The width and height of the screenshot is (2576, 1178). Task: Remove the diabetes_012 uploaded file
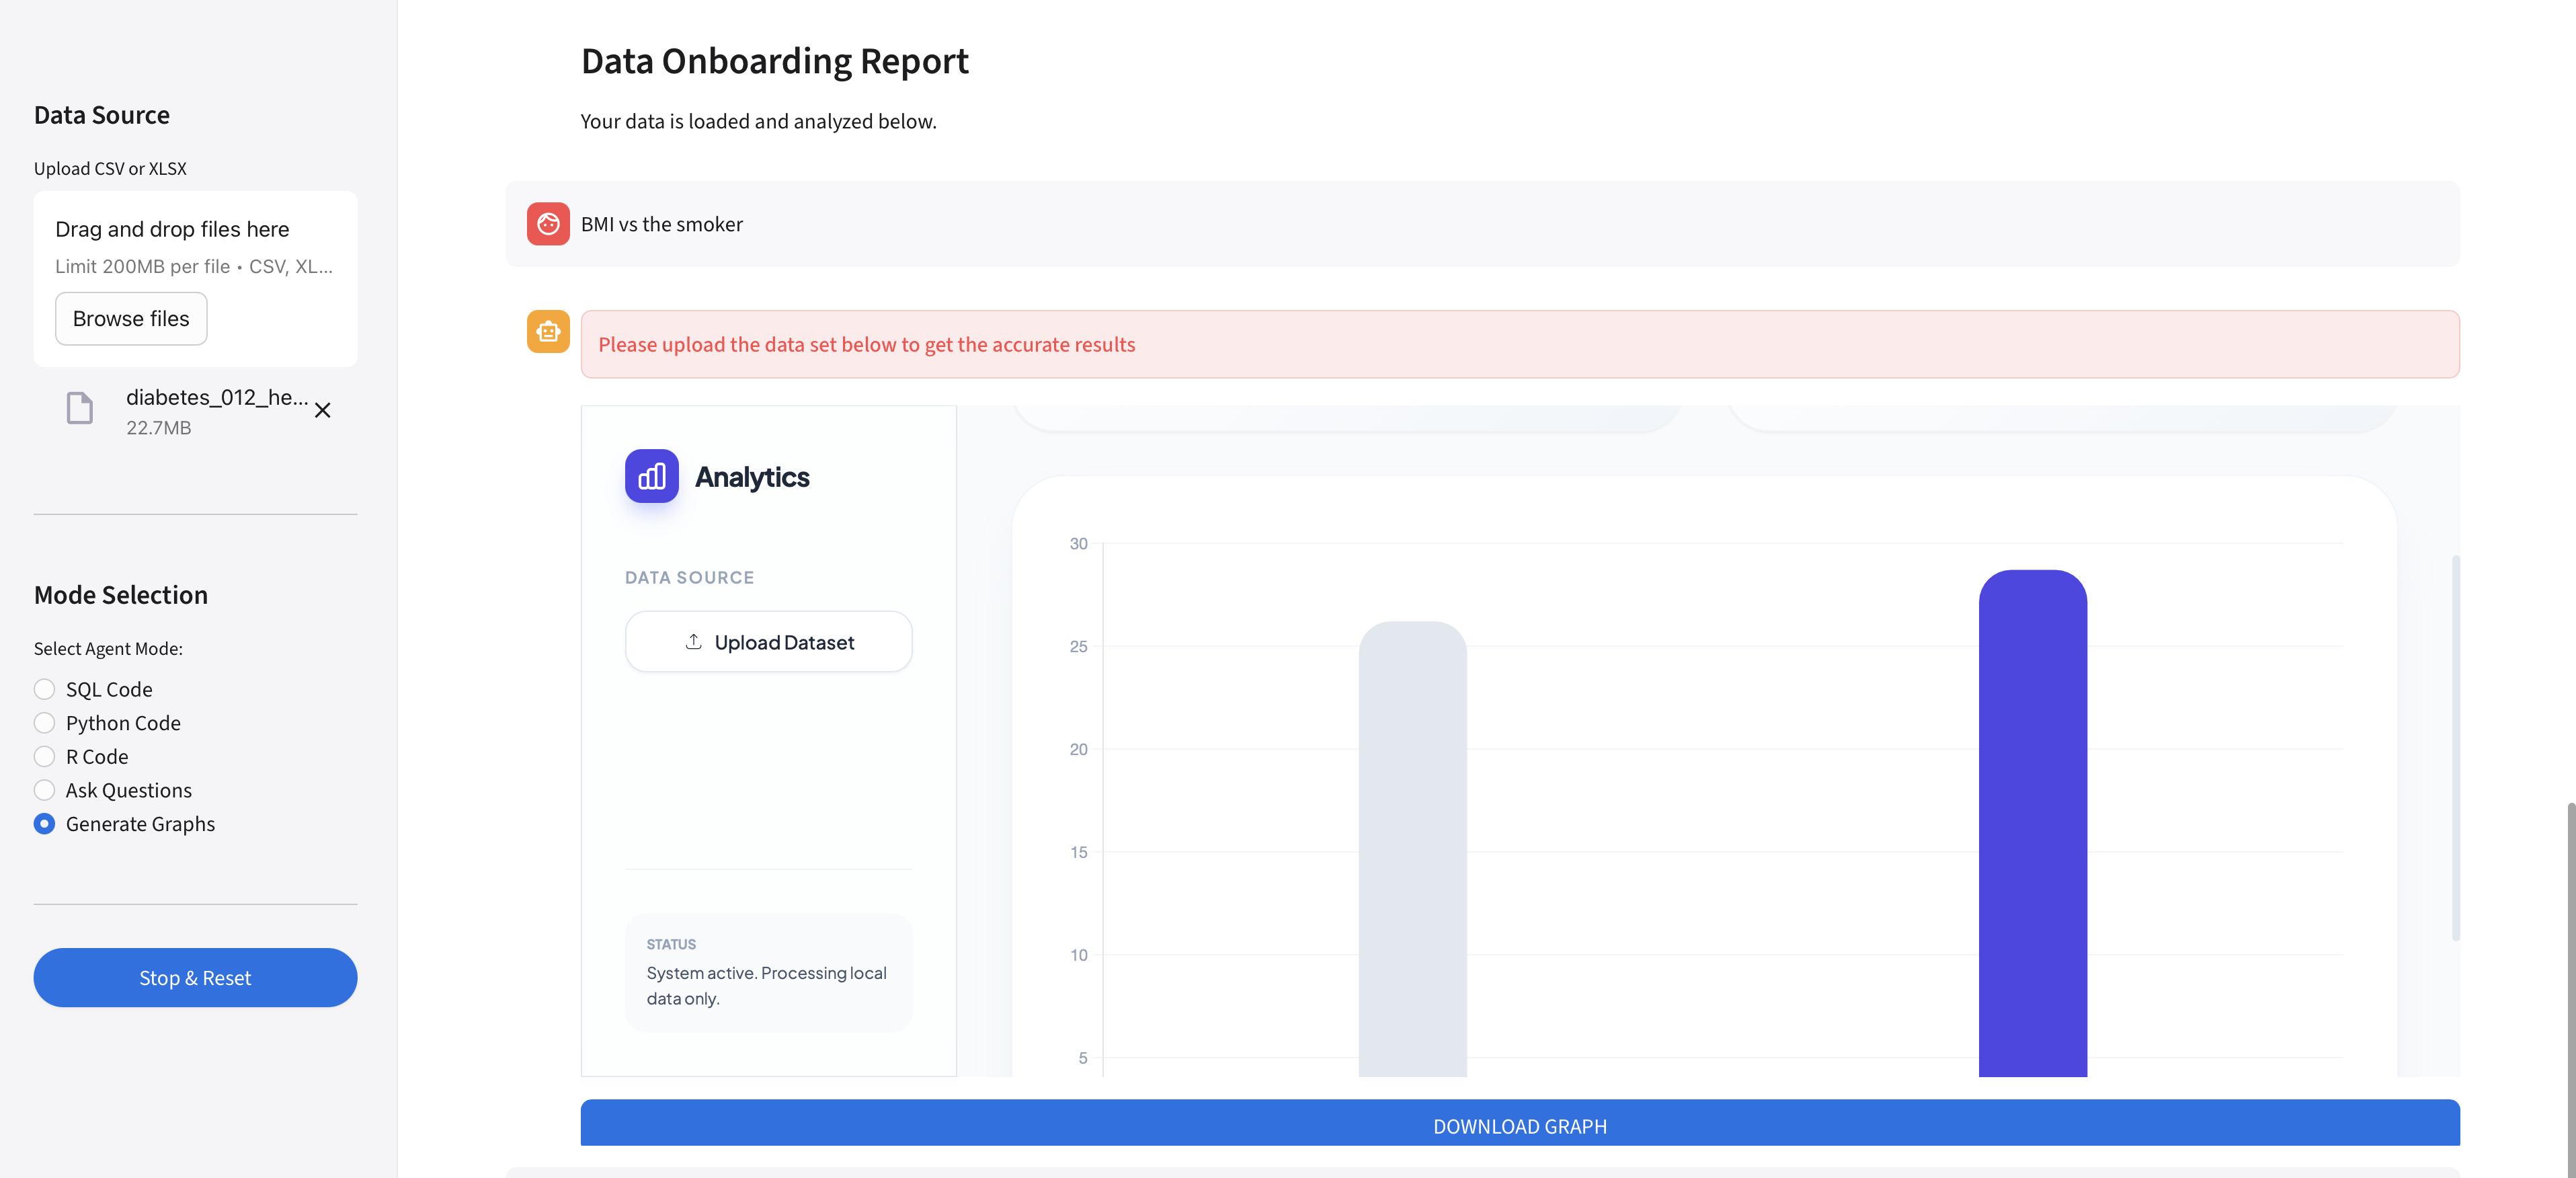[322, 411]
